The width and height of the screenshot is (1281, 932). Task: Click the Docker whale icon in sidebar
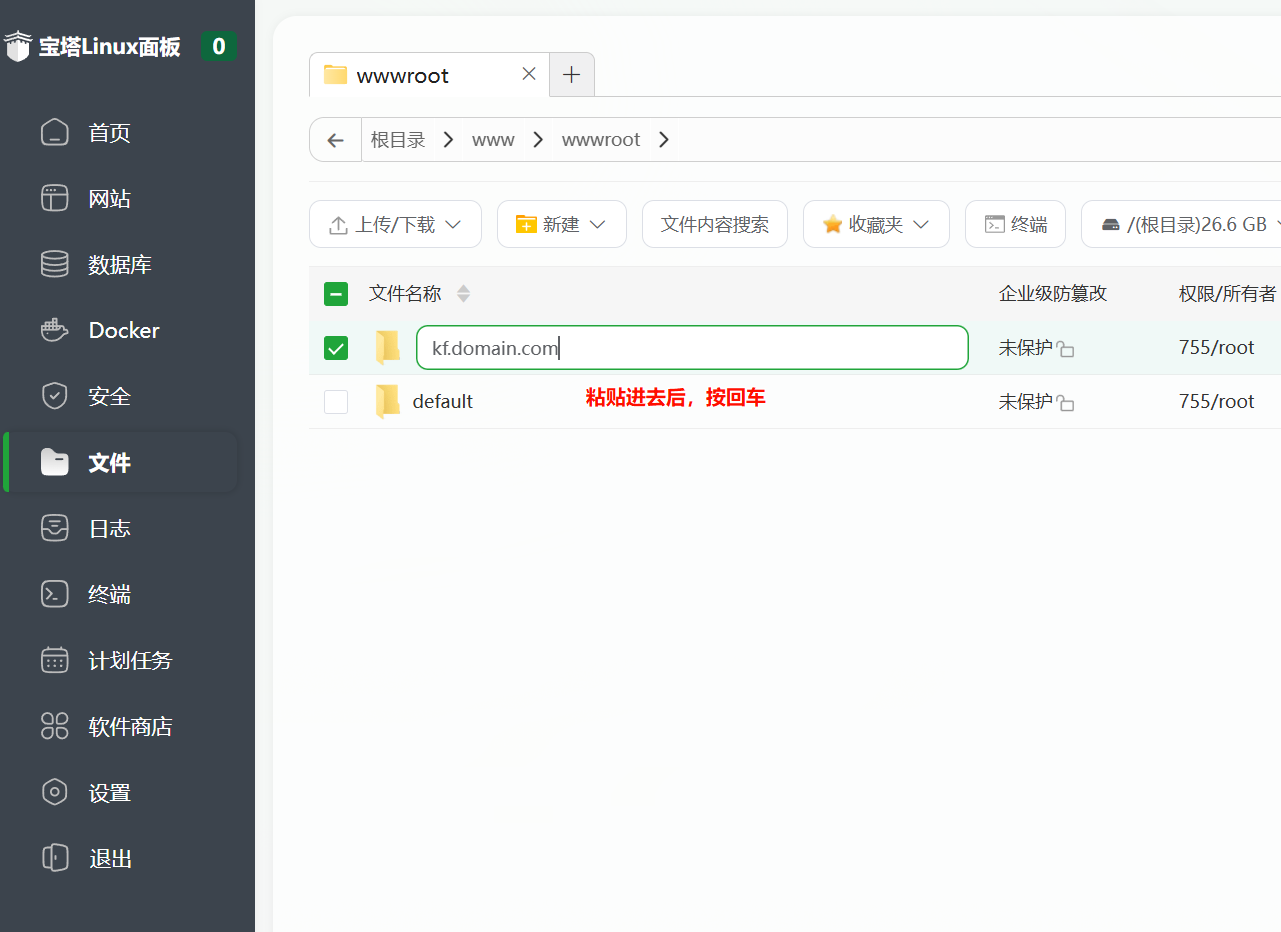tap(54, 330)
